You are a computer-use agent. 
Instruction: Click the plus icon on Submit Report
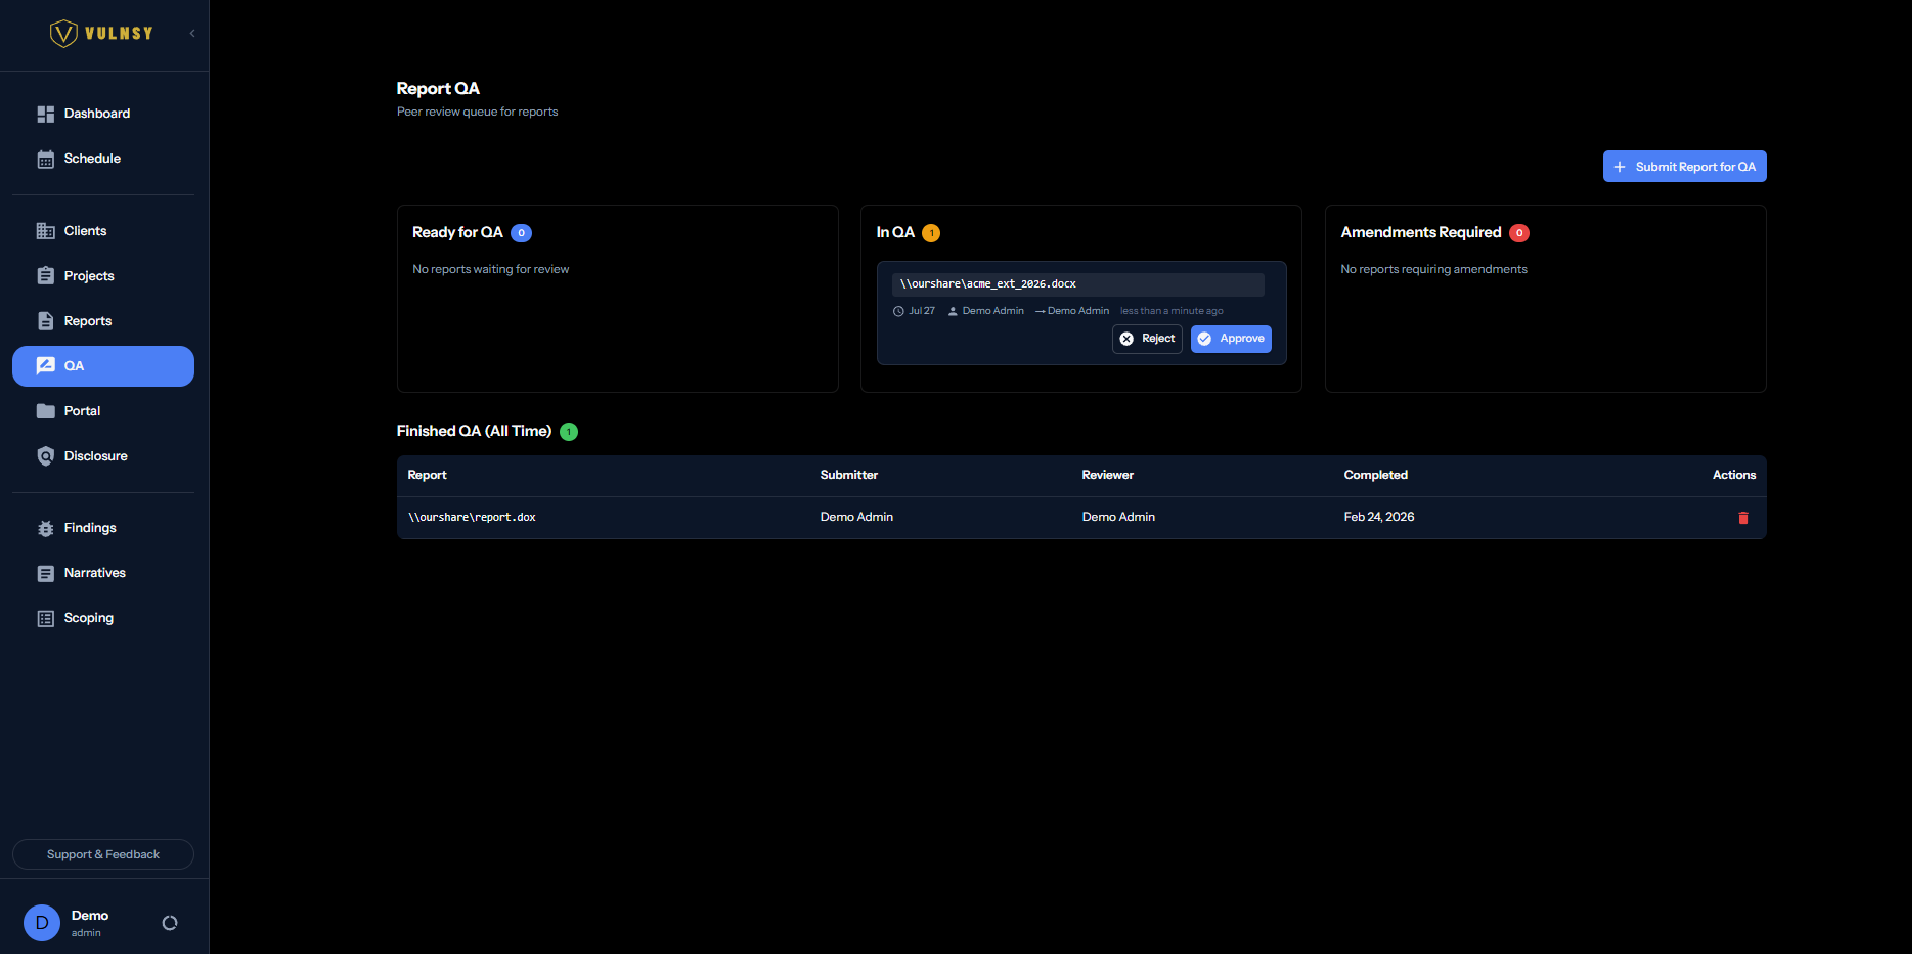[1620, 167]
